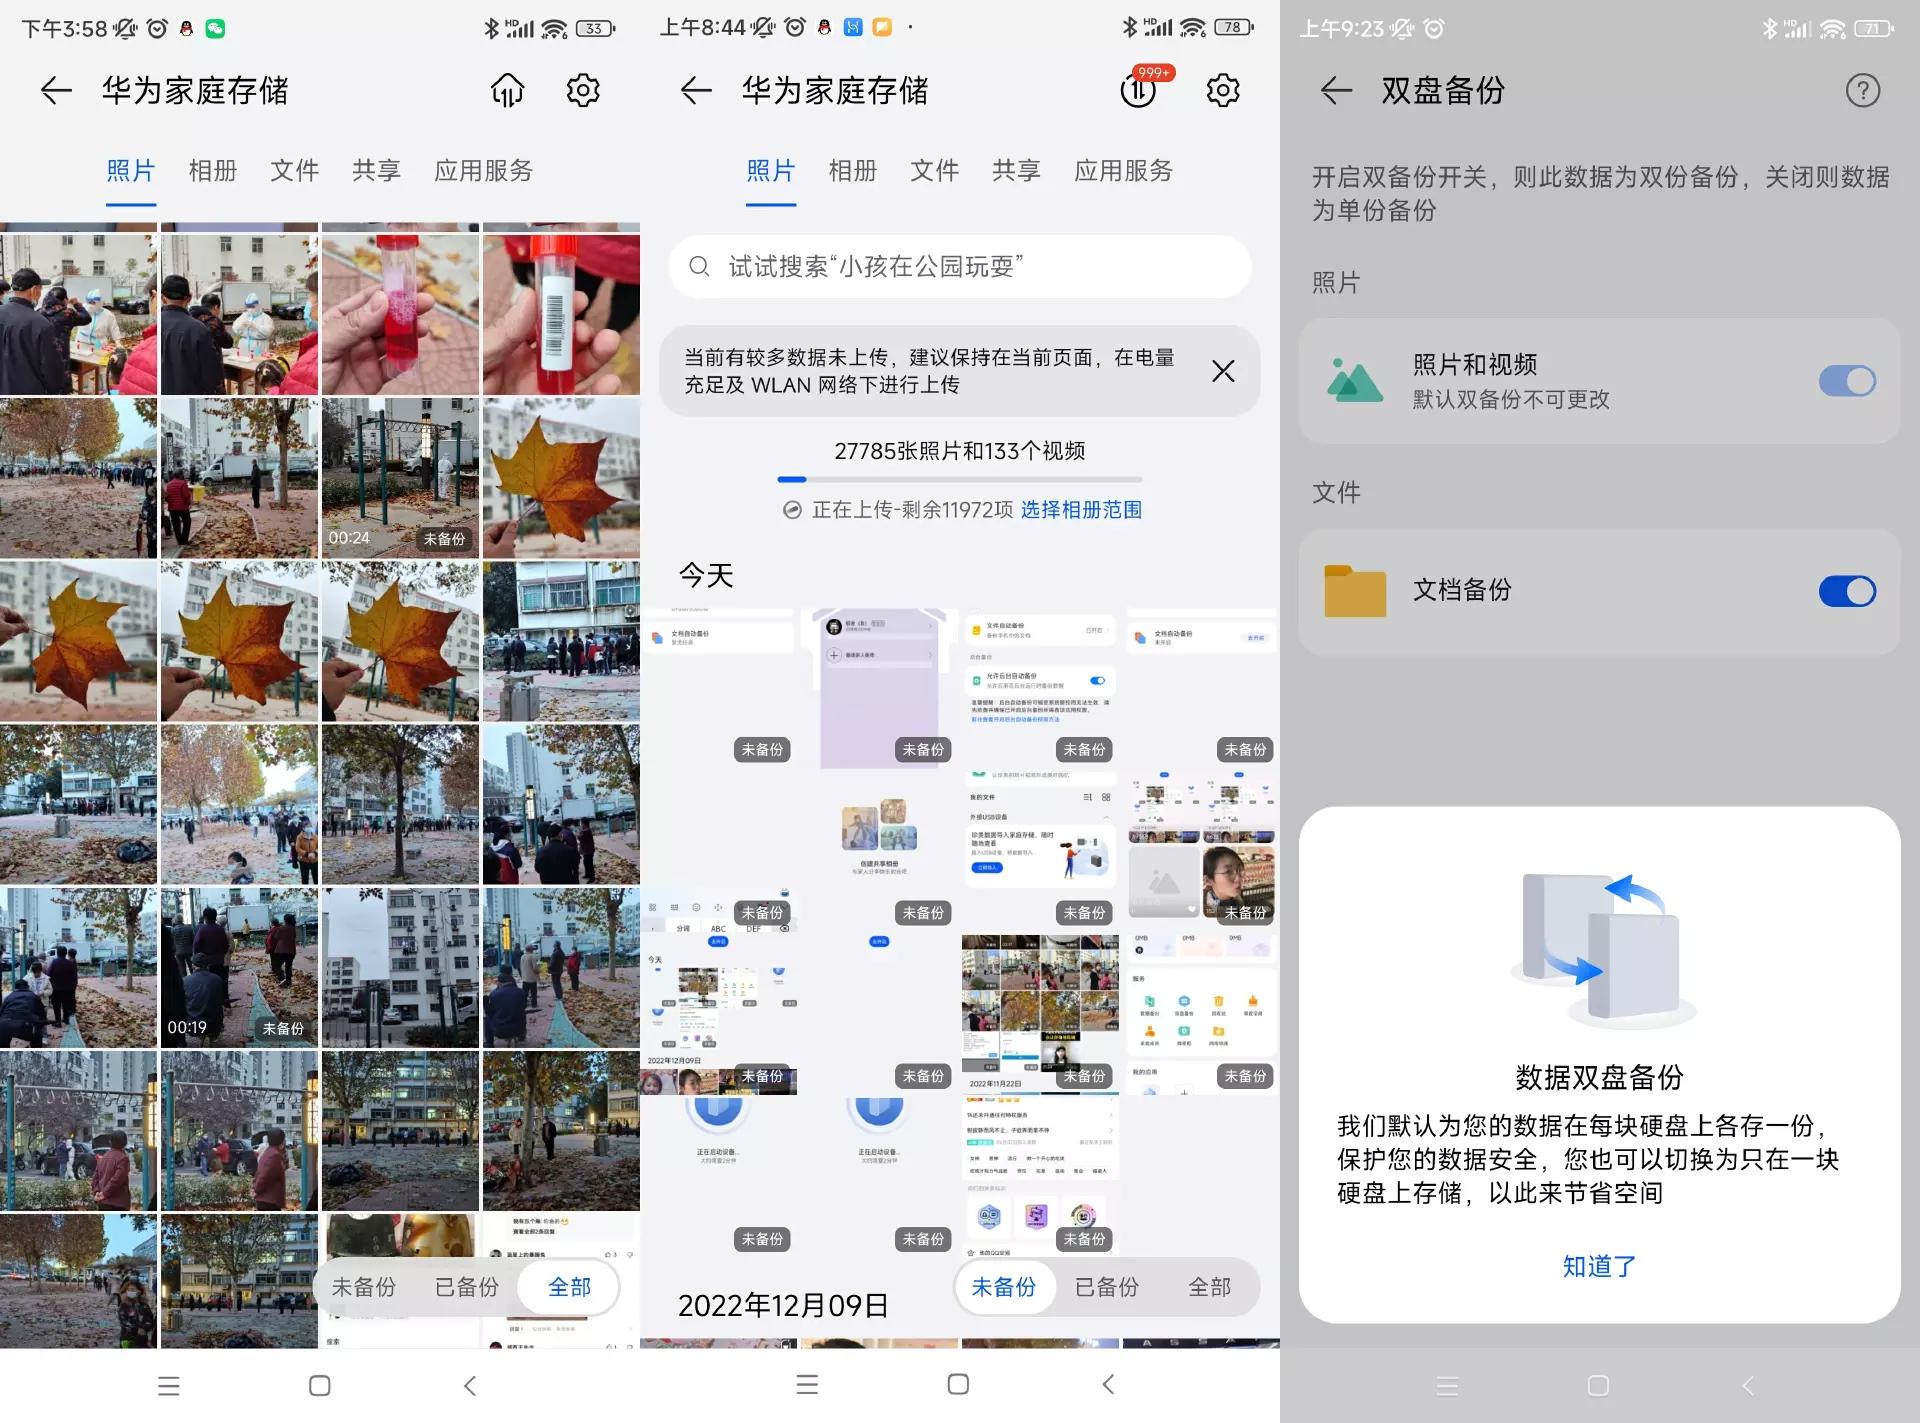Open the upload task list with 999+ badge
1920x1423 pixels.
click(x=1139, y=90)
